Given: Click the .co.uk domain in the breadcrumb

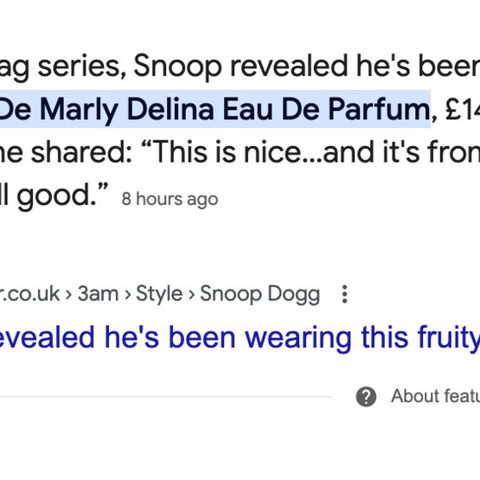Looking at the screenshot, I should tap(30, 294).
